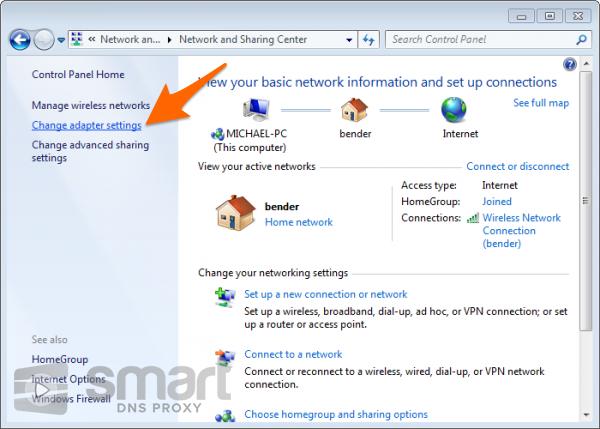
Task: Select 'Network and Sharing Center' breadcrumb
Action: [x=243, y=39]
